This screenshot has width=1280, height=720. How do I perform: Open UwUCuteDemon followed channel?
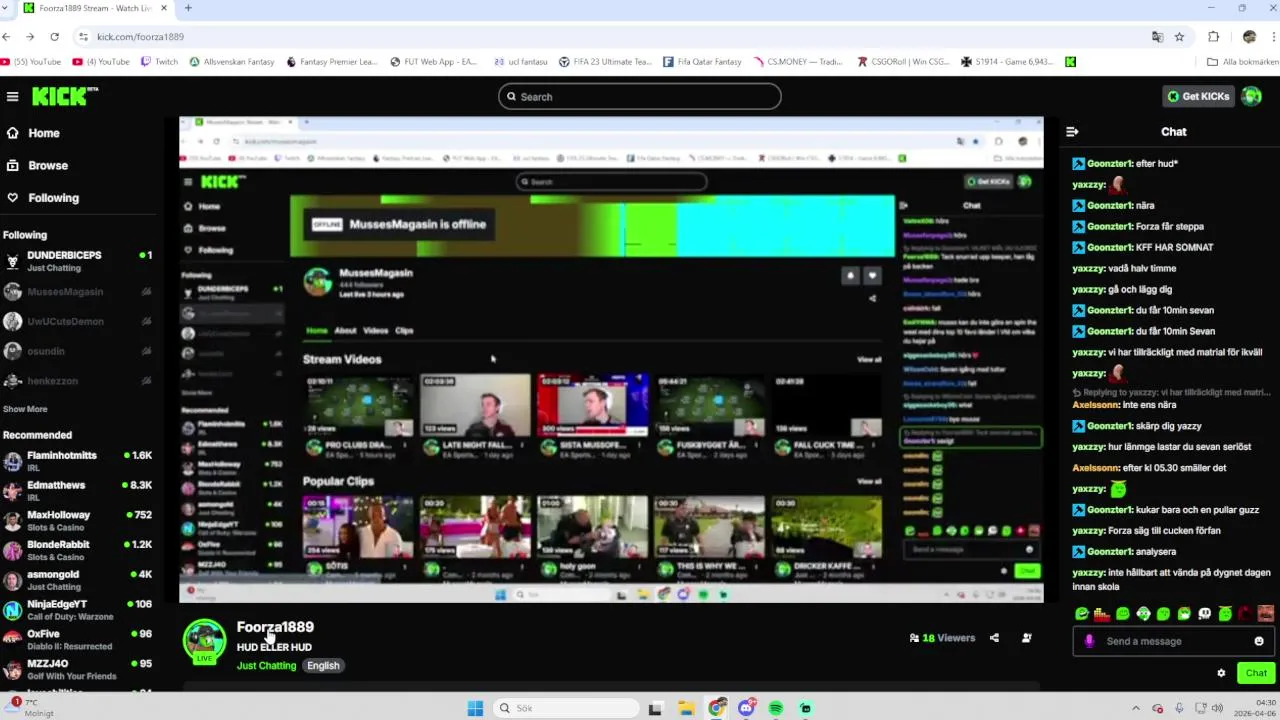pyautogui.click(x=78, y=322)
